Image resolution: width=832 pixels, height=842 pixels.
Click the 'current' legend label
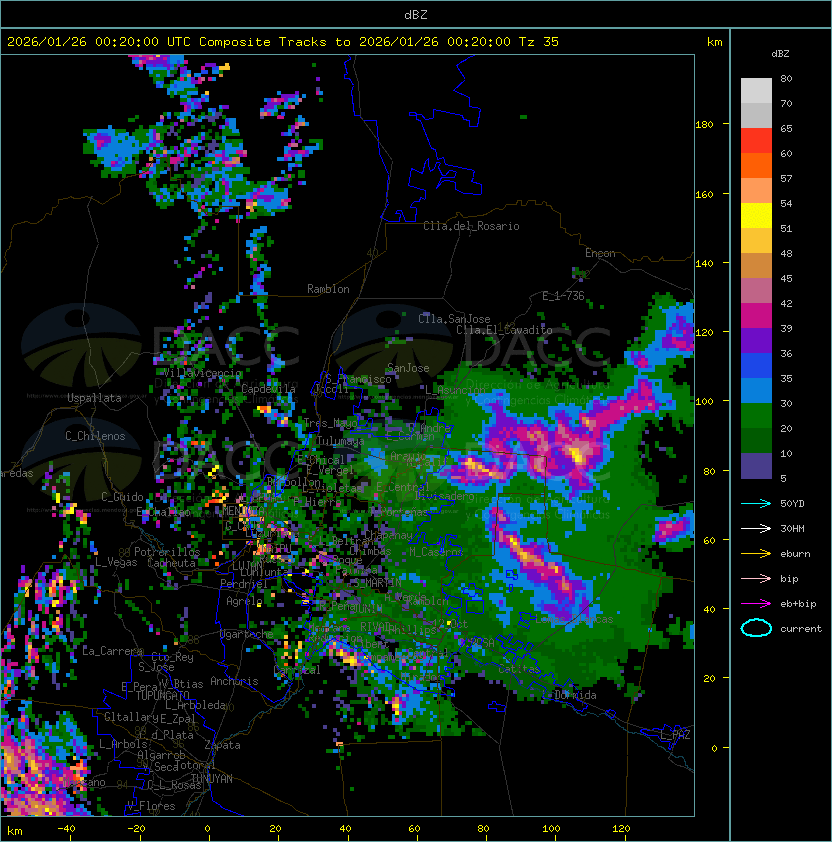[801, 629]
